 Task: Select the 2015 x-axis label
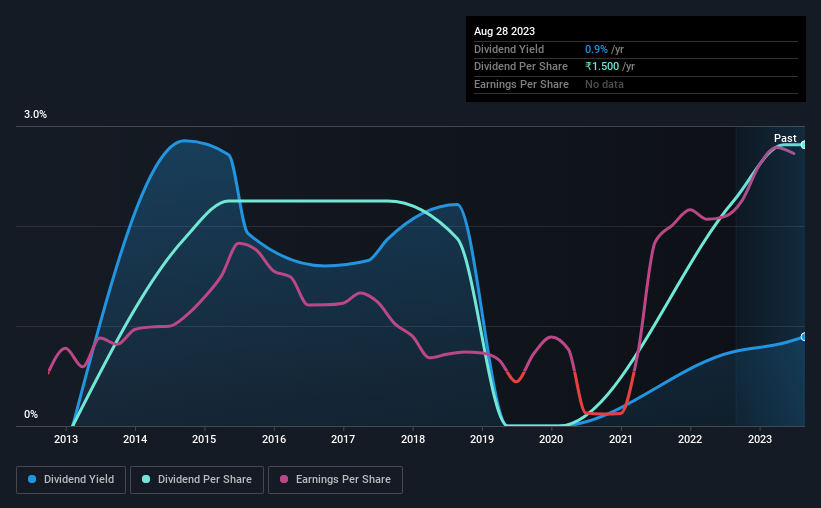(x=204, y=439)
